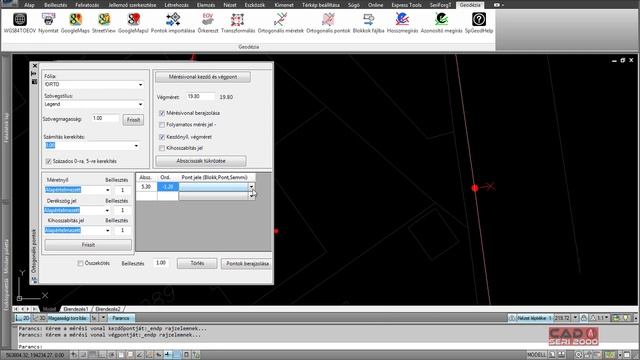The image size is (640, 360).
Task: Select the highlighted Ord. cell
Action: click(168, 187)
